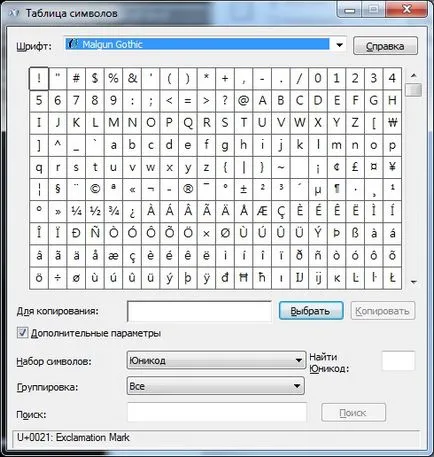
Task: Click the Выбрать button
Action: click(311, 311)
